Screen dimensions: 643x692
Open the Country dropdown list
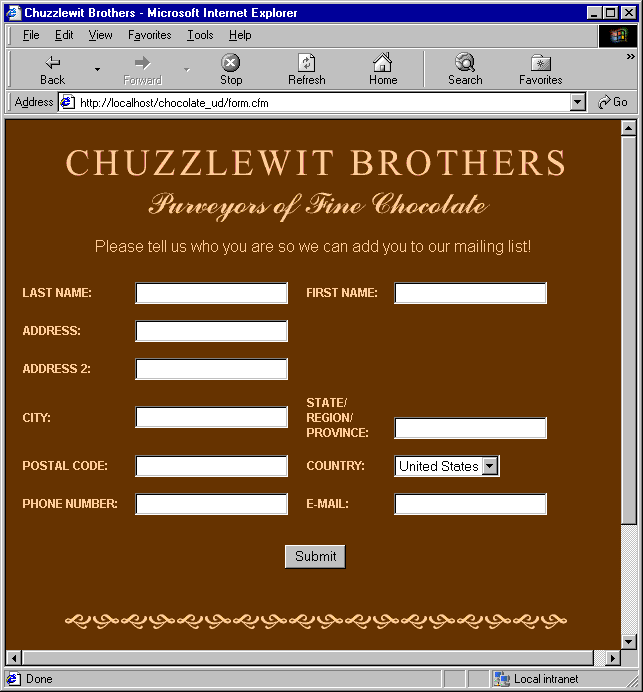coord(490,466)
